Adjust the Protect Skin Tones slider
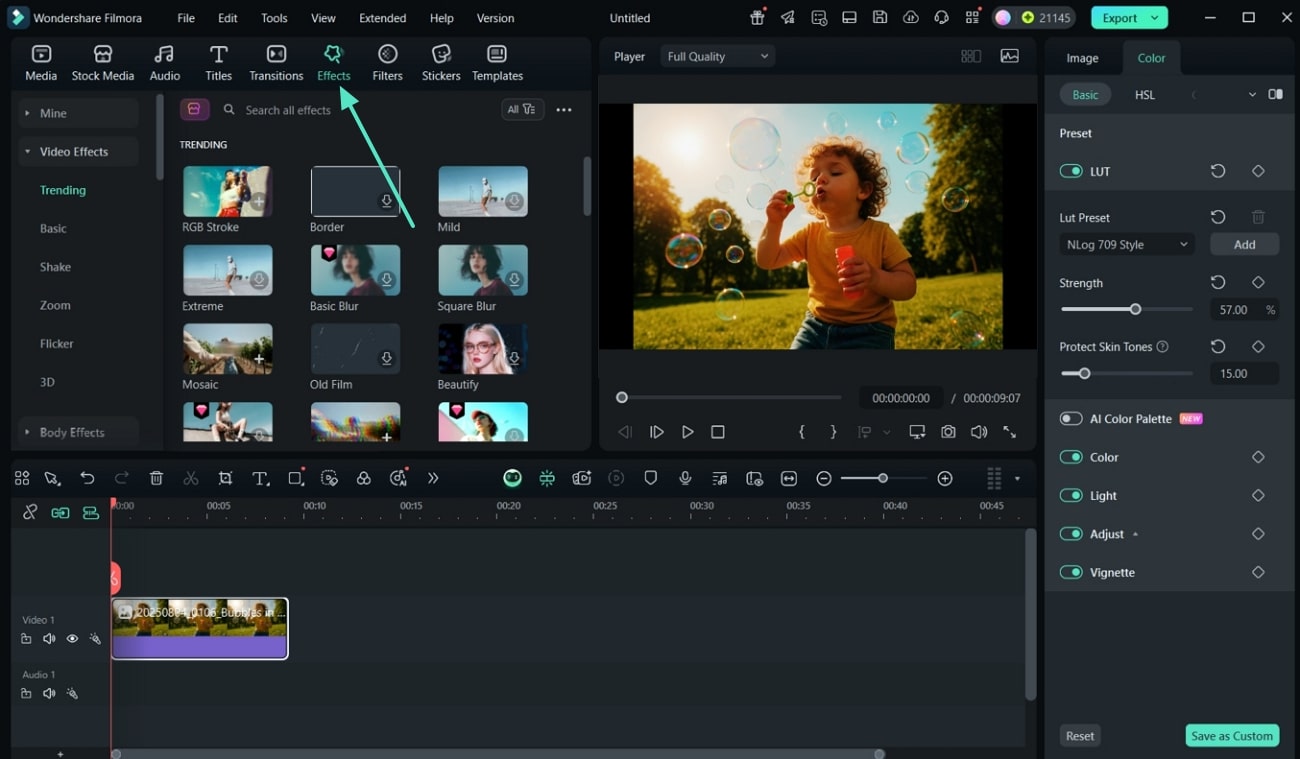This screenshot has height=759, width=1300. (x=1084, y=373)
